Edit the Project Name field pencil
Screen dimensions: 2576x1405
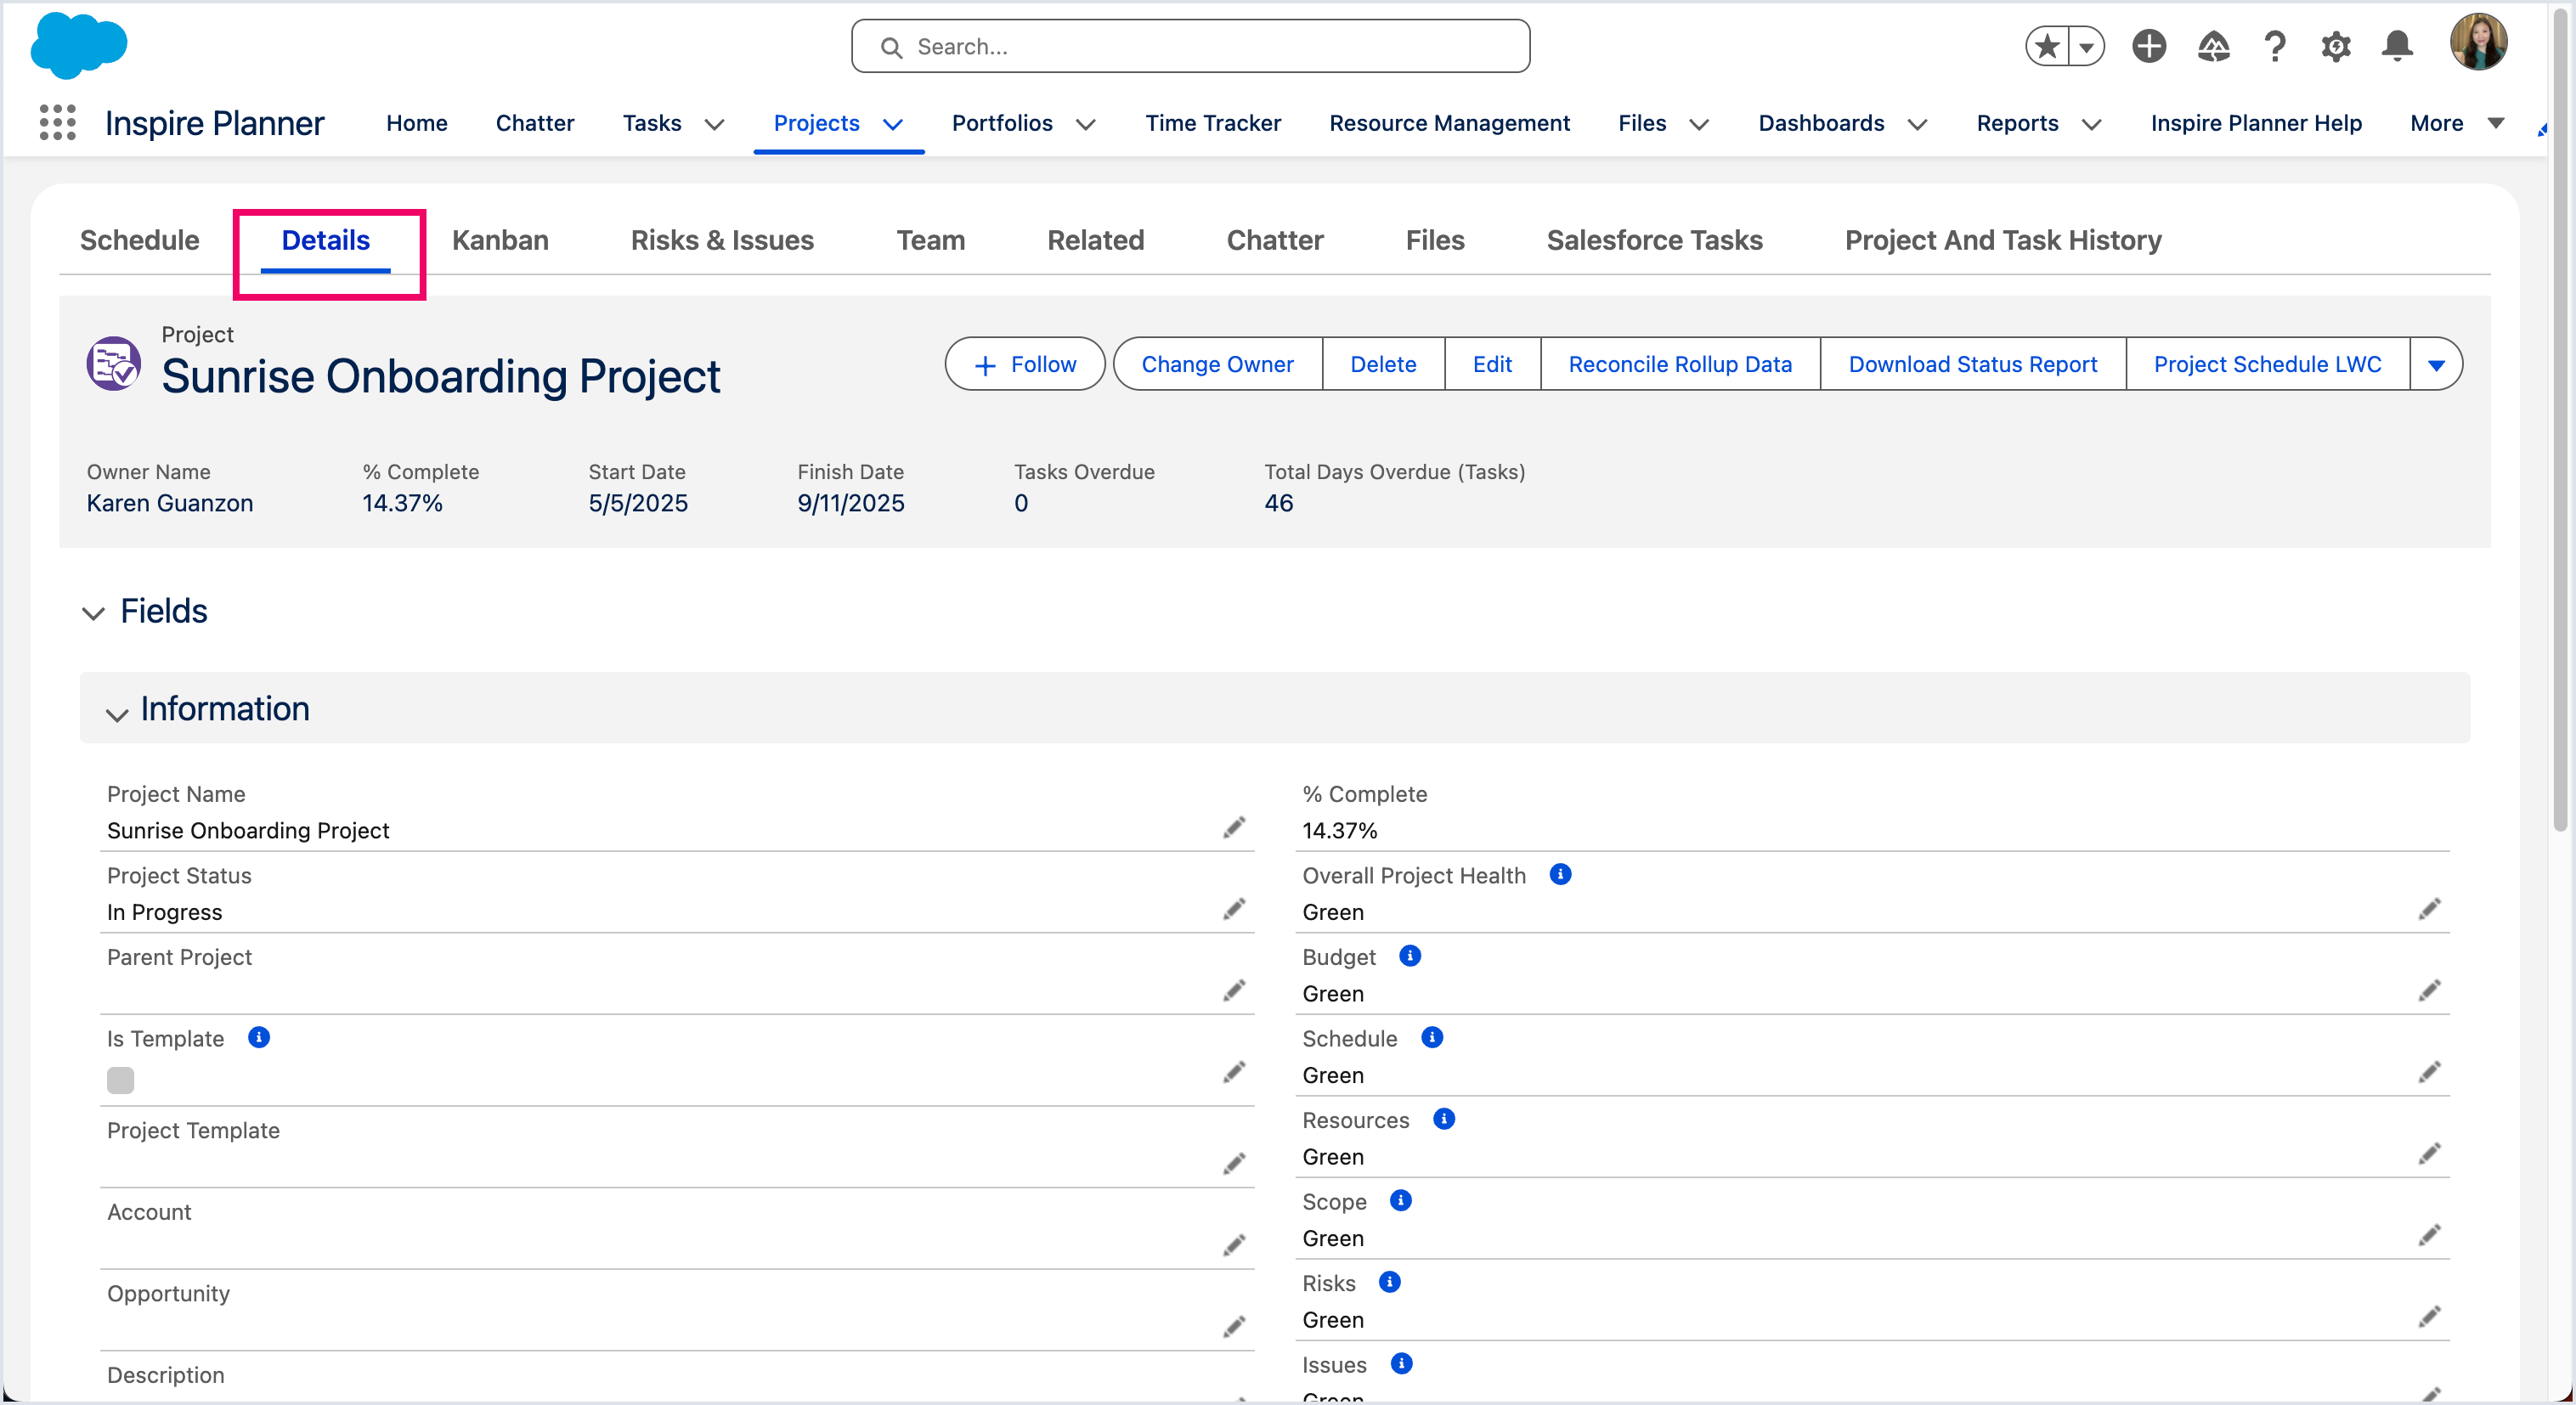click(1235, 828)
